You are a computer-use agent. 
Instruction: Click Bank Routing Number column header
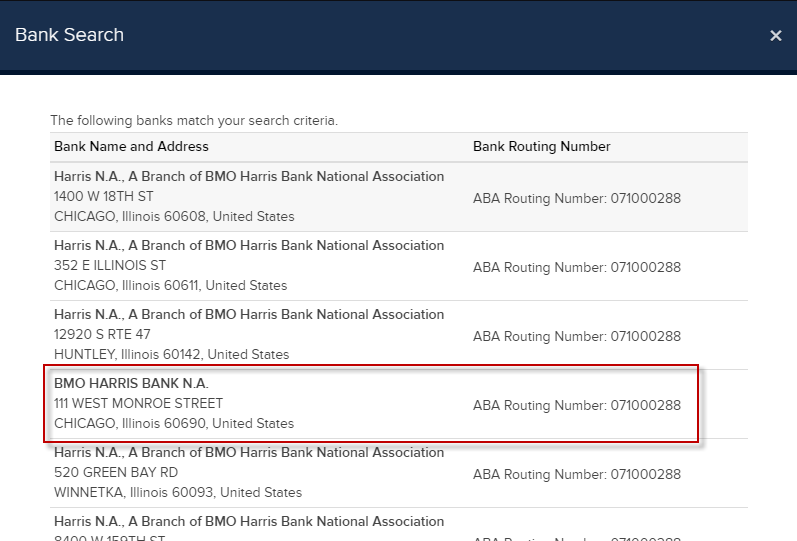(x=542, y=146)
